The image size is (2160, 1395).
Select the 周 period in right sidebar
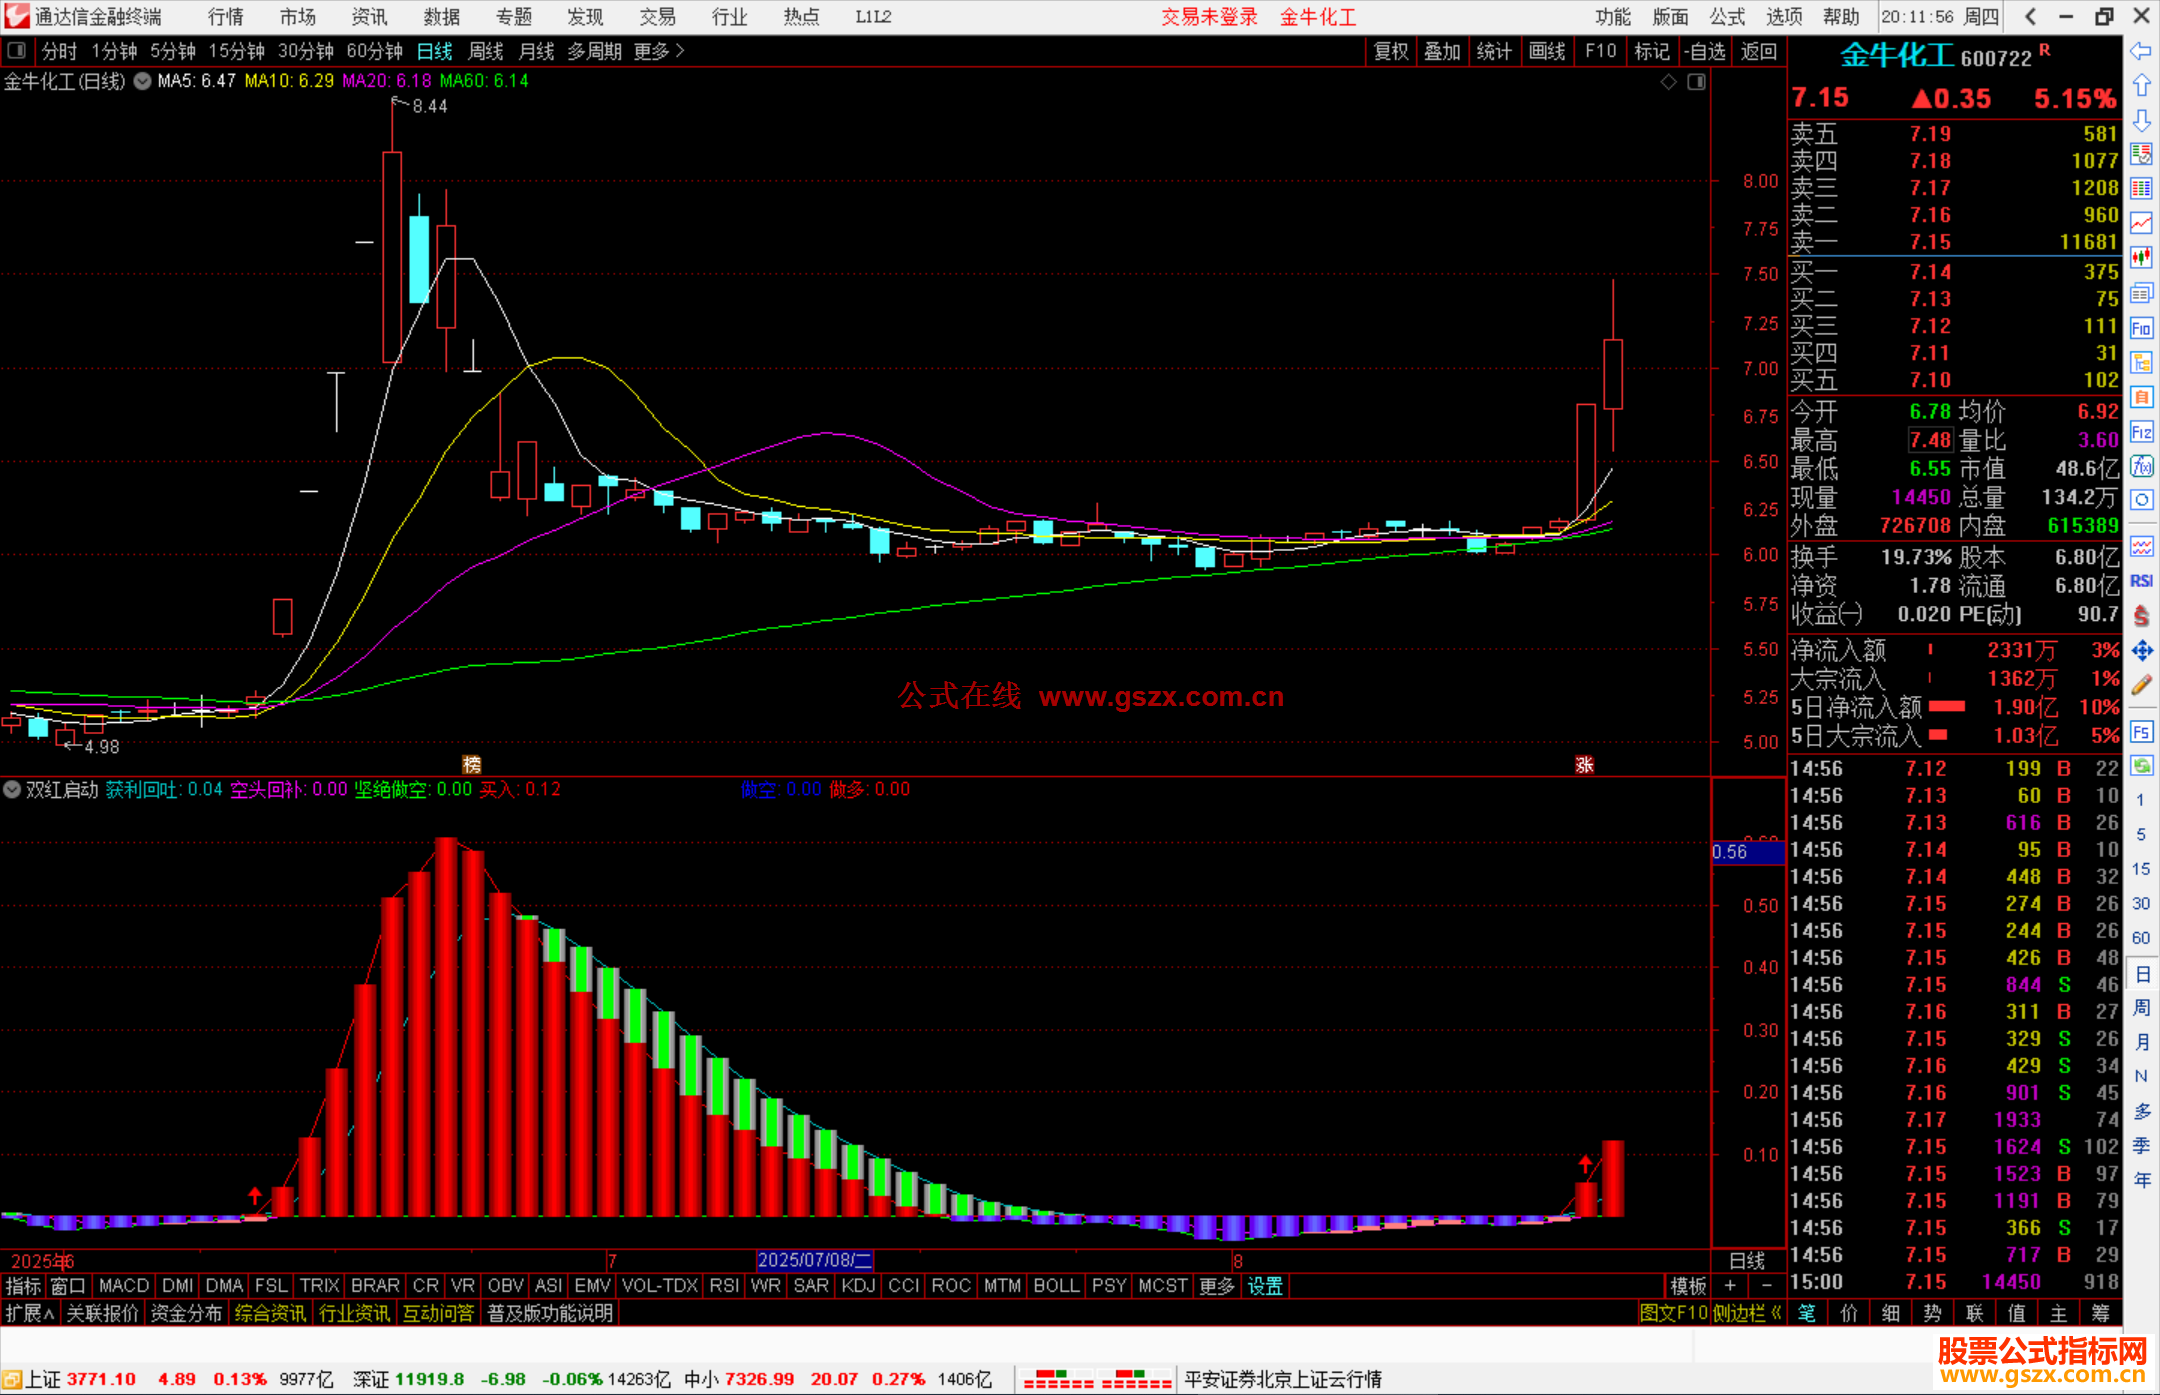pyautogui.click(x=2141, y=1007)
